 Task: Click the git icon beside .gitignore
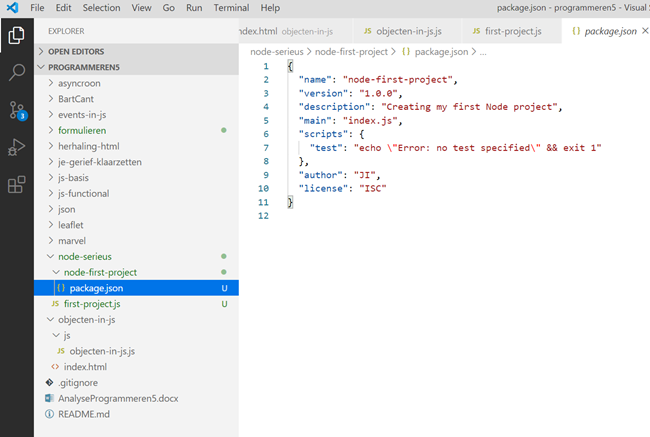point(49,382)
